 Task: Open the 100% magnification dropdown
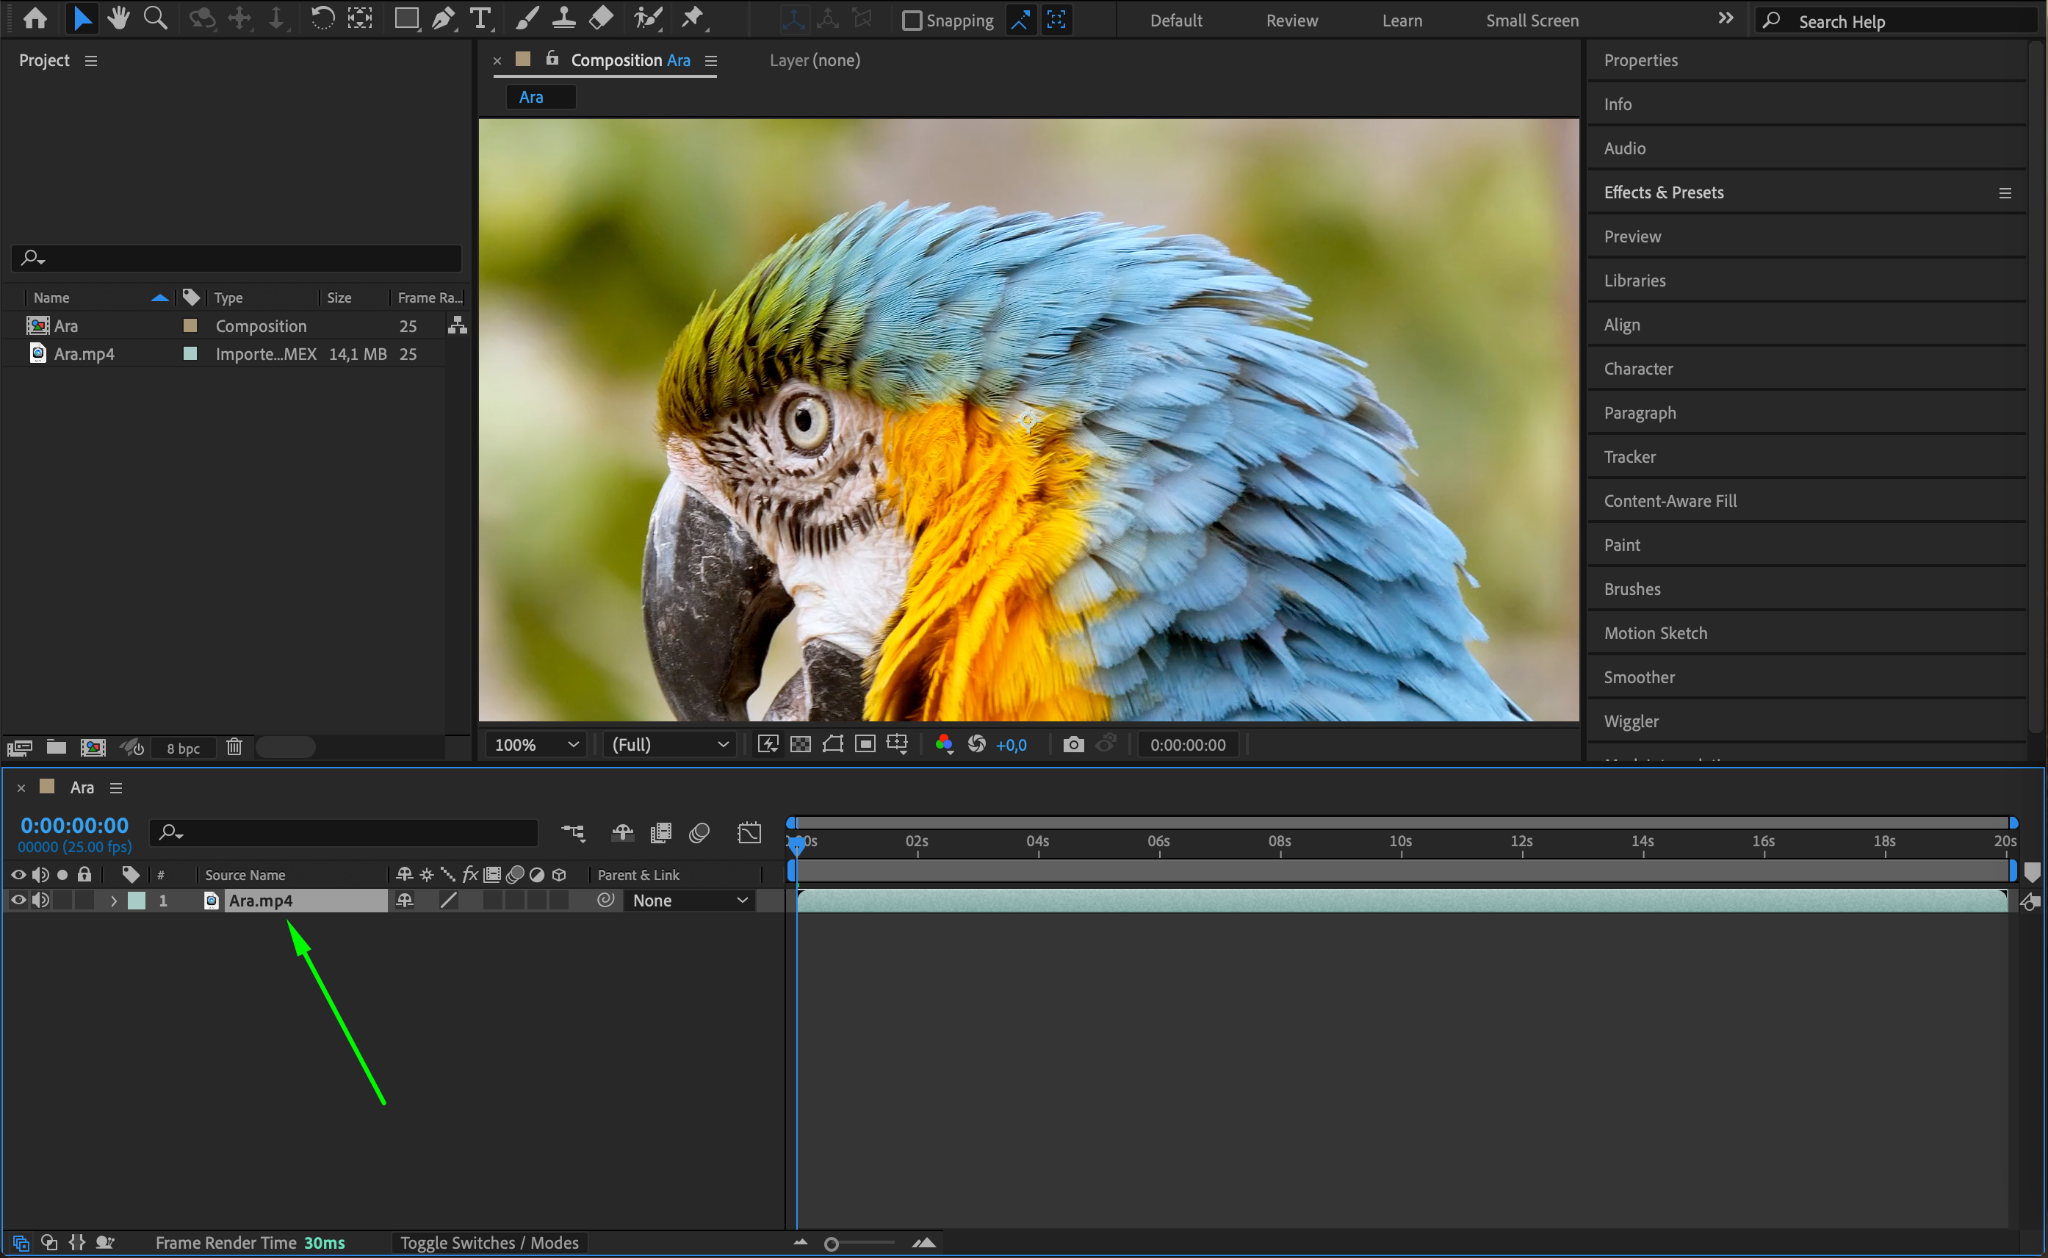click(x=537, y=744)
